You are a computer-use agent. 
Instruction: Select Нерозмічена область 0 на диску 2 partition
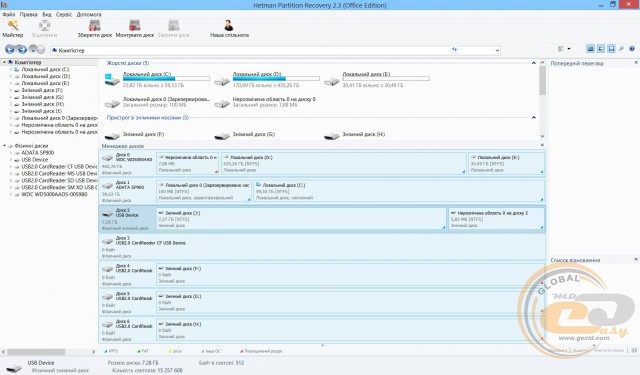[496, 219]
